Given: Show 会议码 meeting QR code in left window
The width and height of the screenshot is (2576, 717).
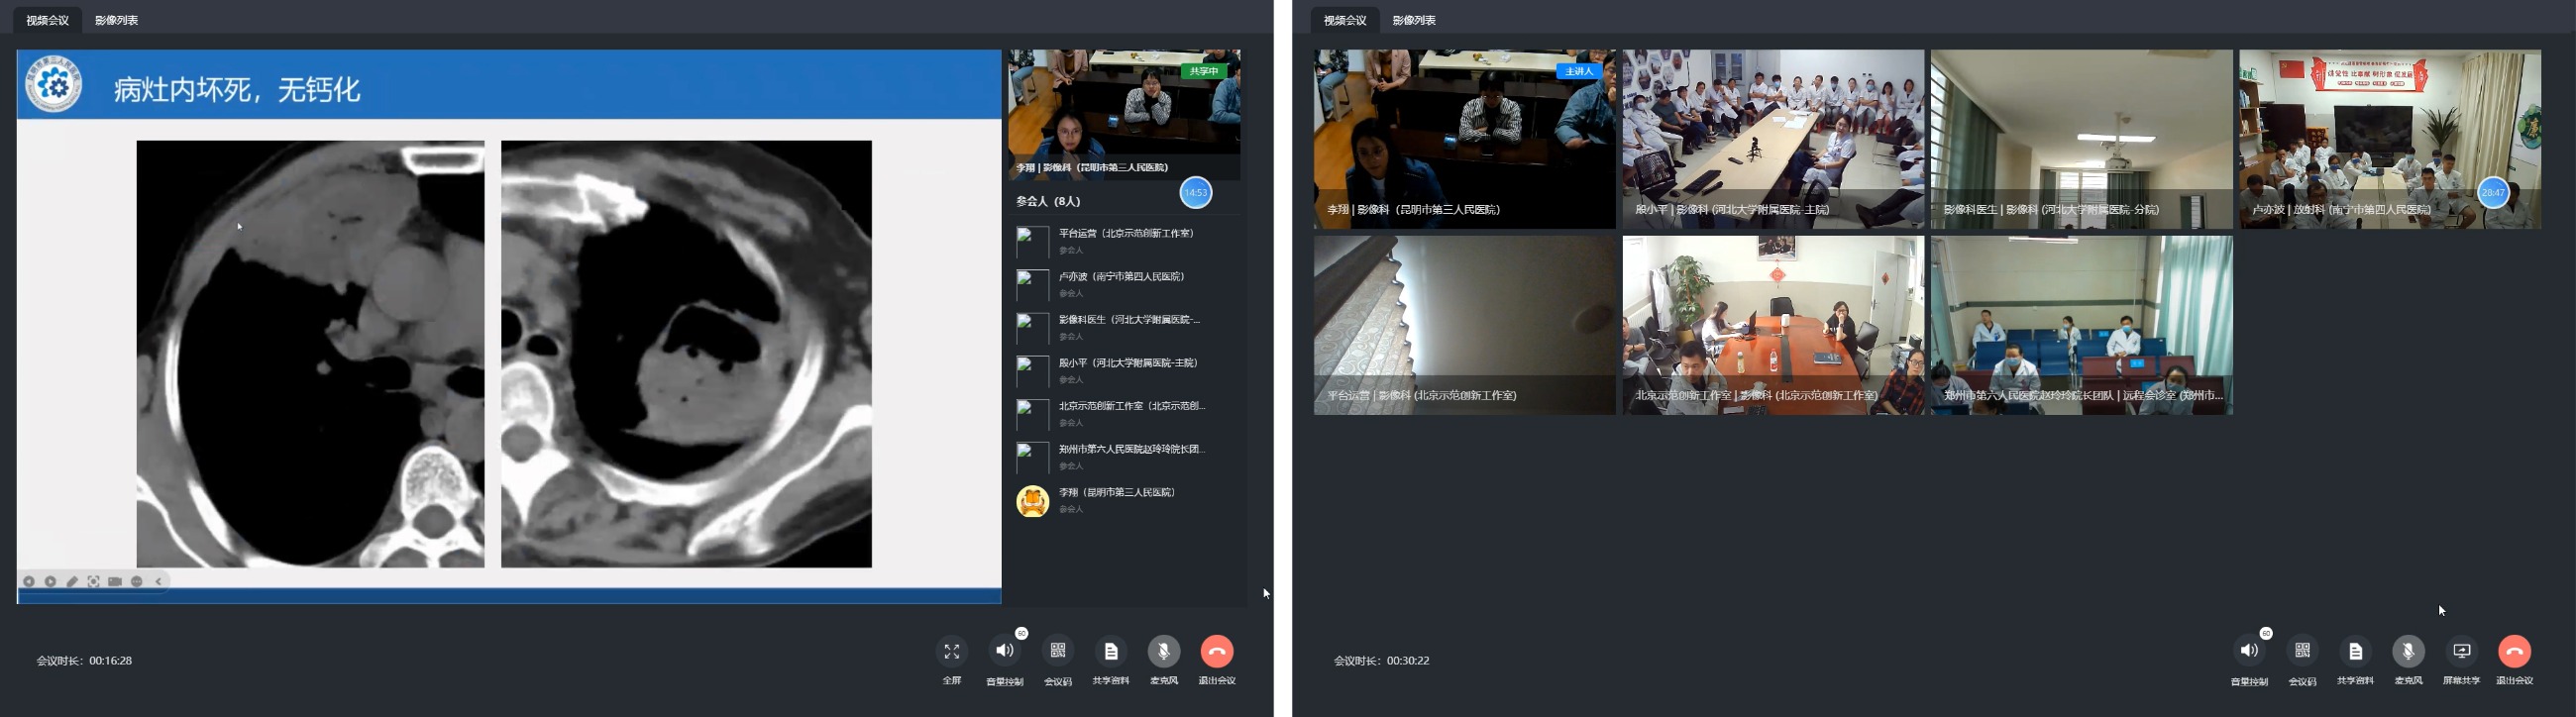Looking at the screenshot, I should pos(1058,651).
